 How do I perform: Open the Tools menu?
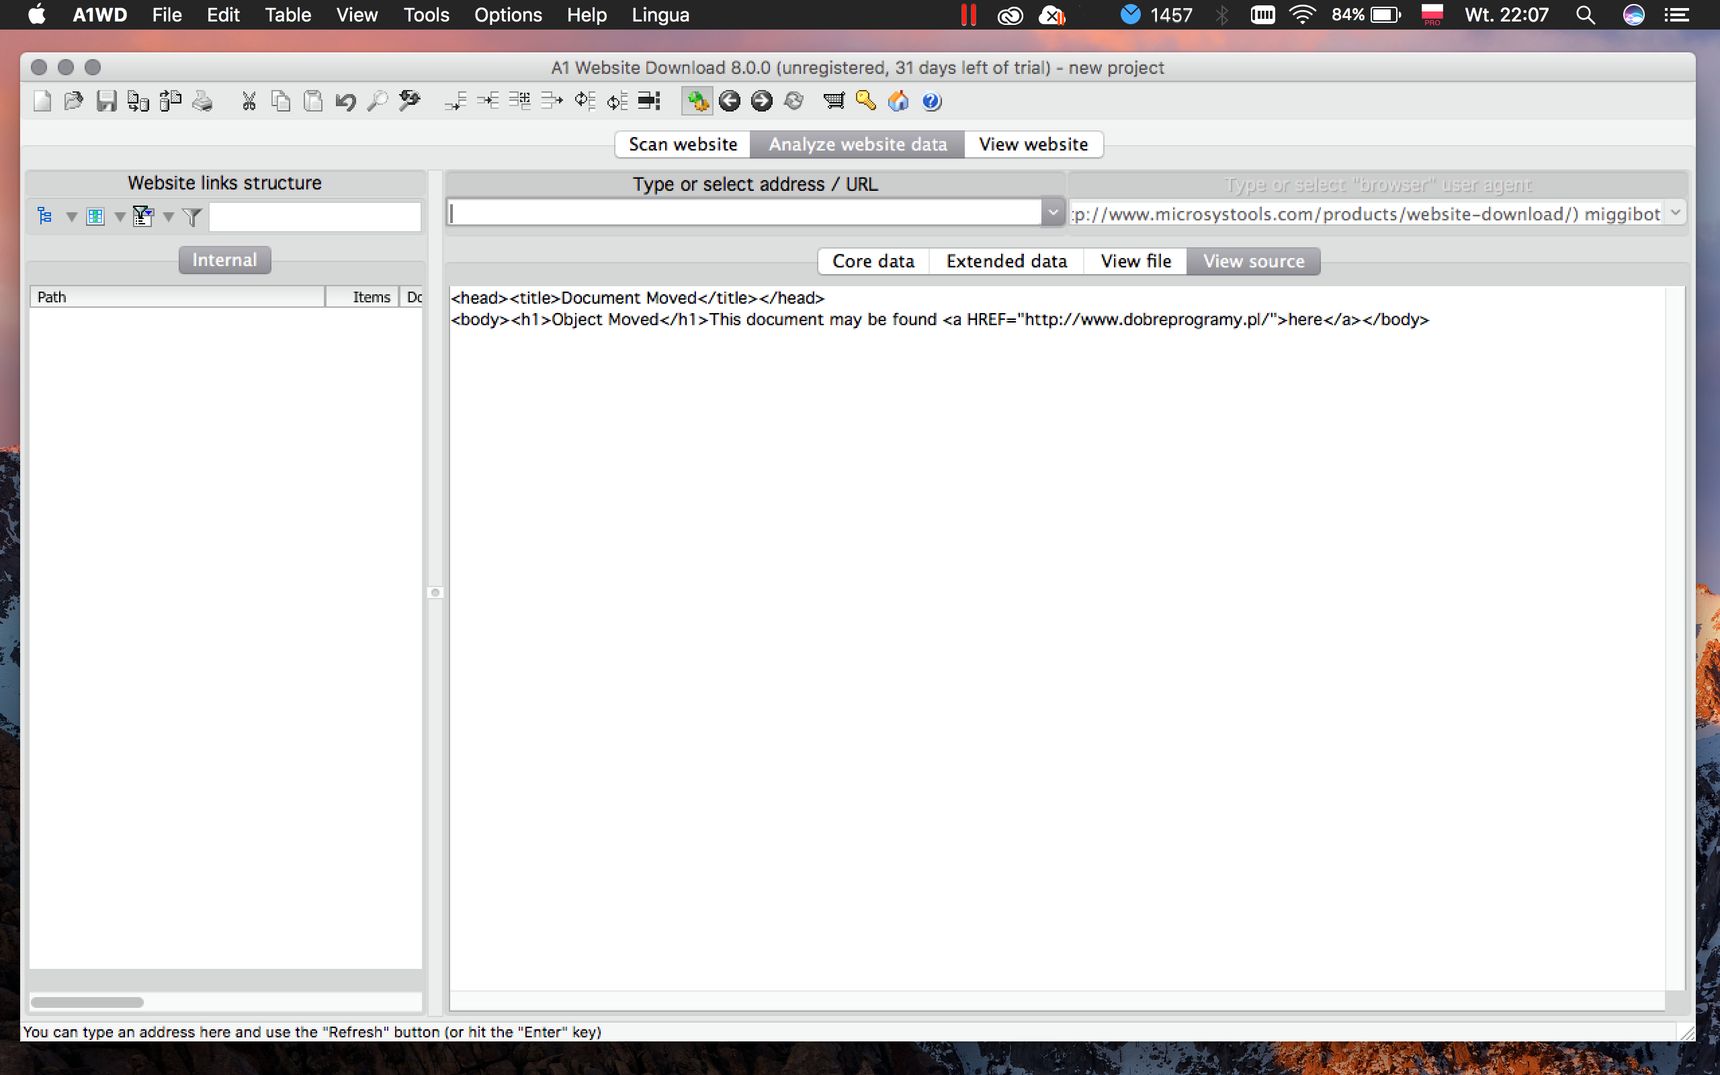click(x=426, y=15)
